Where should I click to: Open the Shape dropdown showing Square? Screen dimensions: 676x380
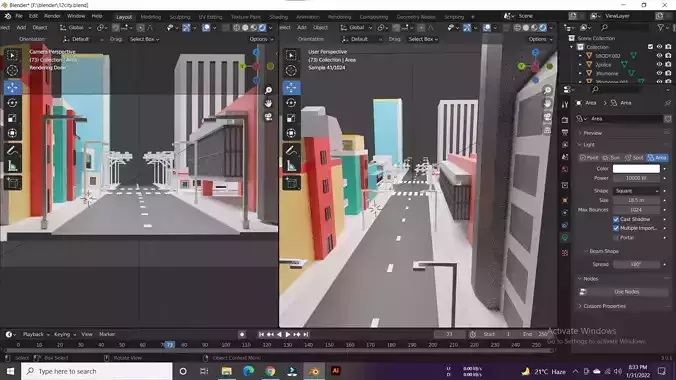coord(636,191)
